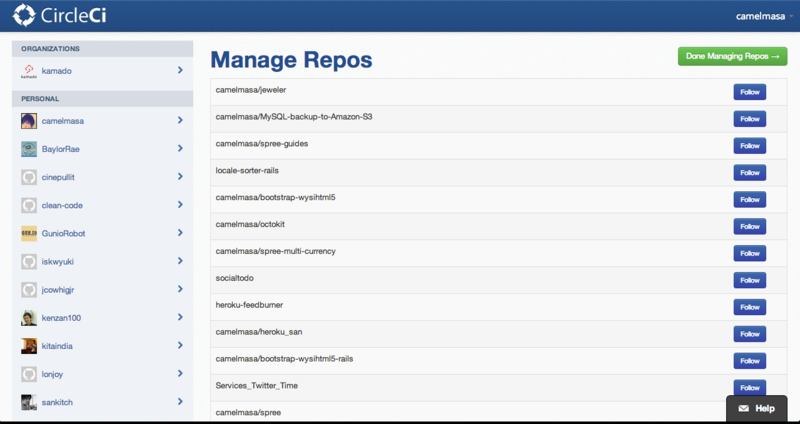Click the clean-code GitHub avatar

29,205
